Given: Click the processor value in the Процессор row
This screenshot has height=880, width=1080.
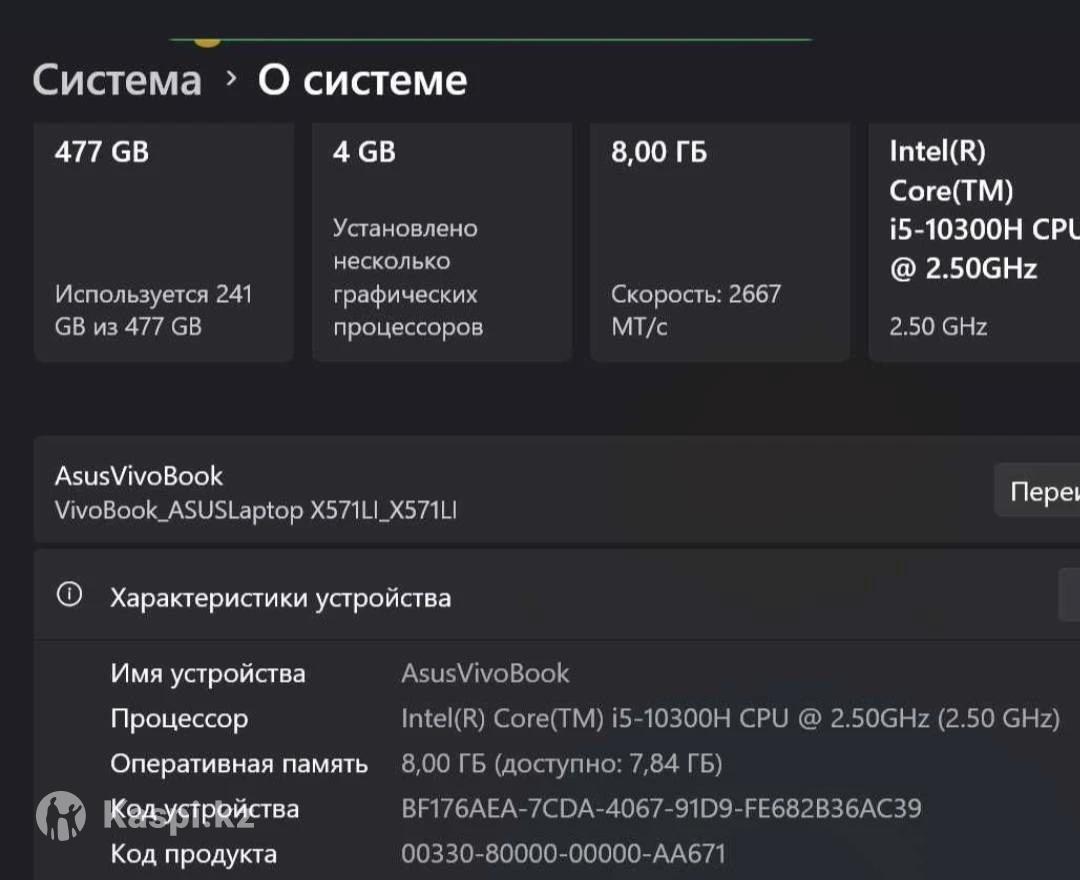Looking at the screenshot, I should (730, 718).
